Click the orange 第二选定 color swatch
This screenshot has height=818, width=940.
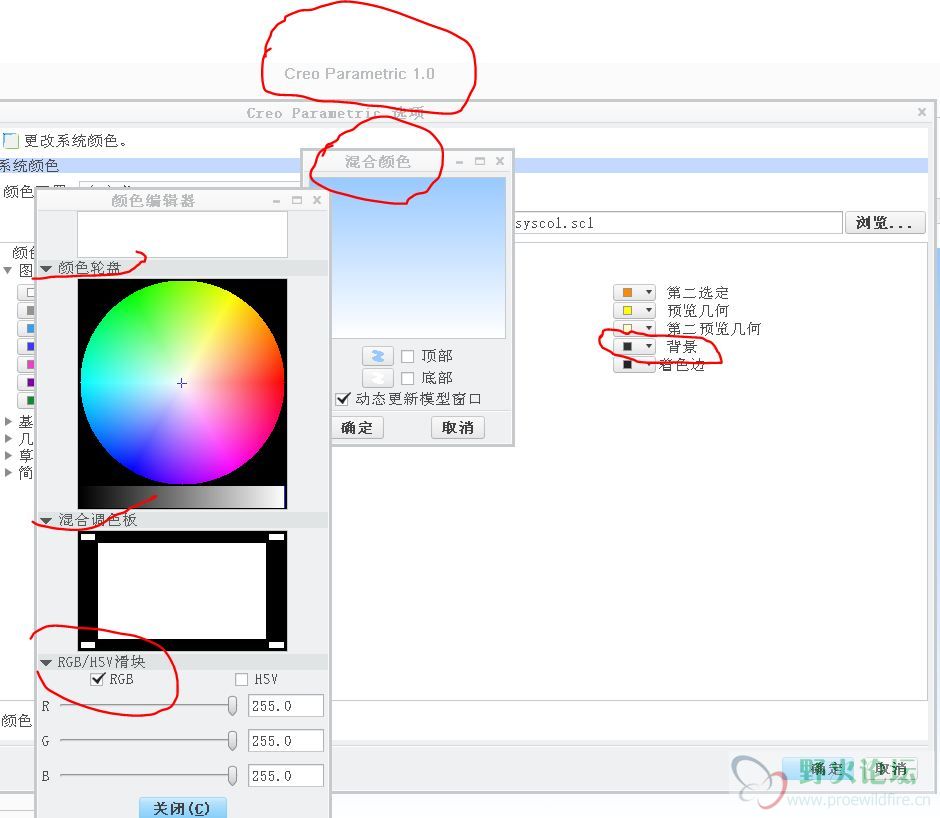pos(628,293)
